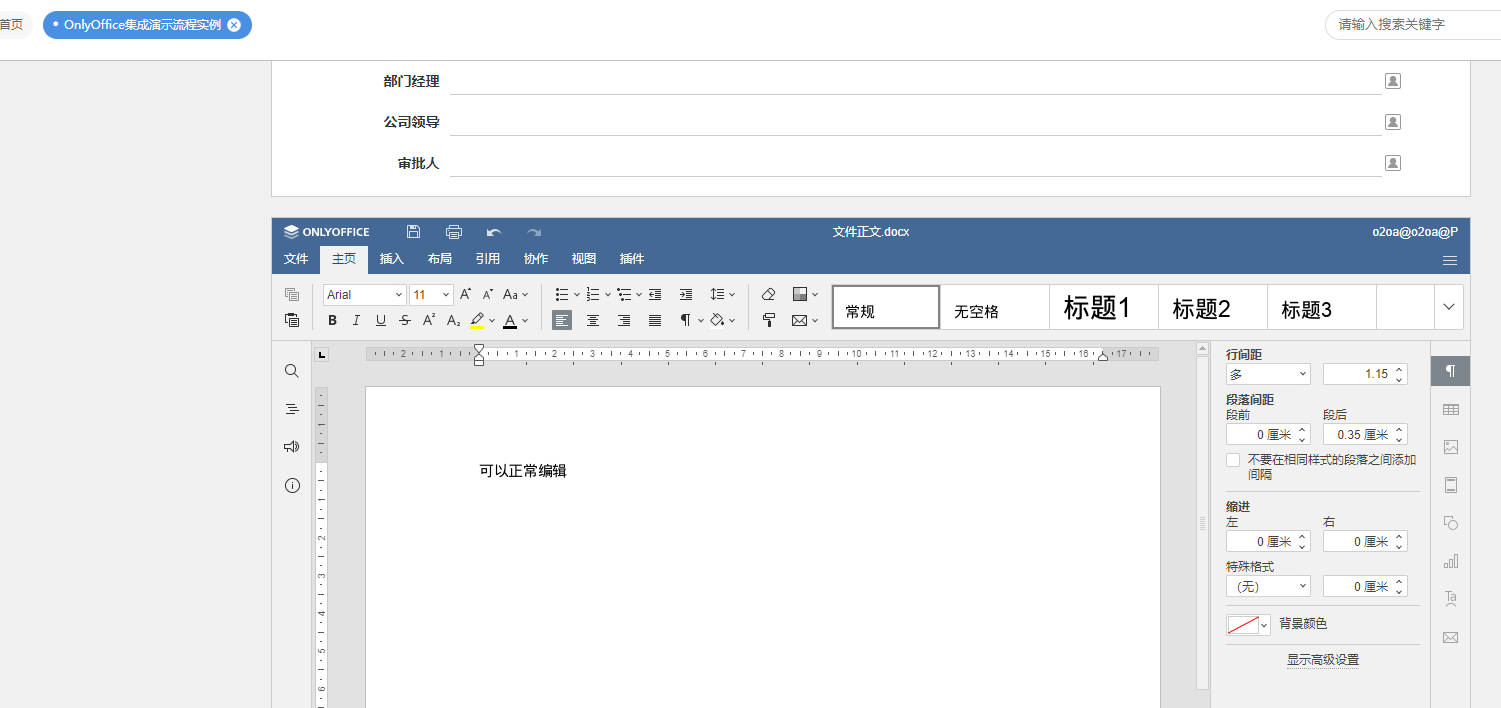Click the copy style paint roller icon
Screen dimensions: 1501x708
(x=769, y=320)
